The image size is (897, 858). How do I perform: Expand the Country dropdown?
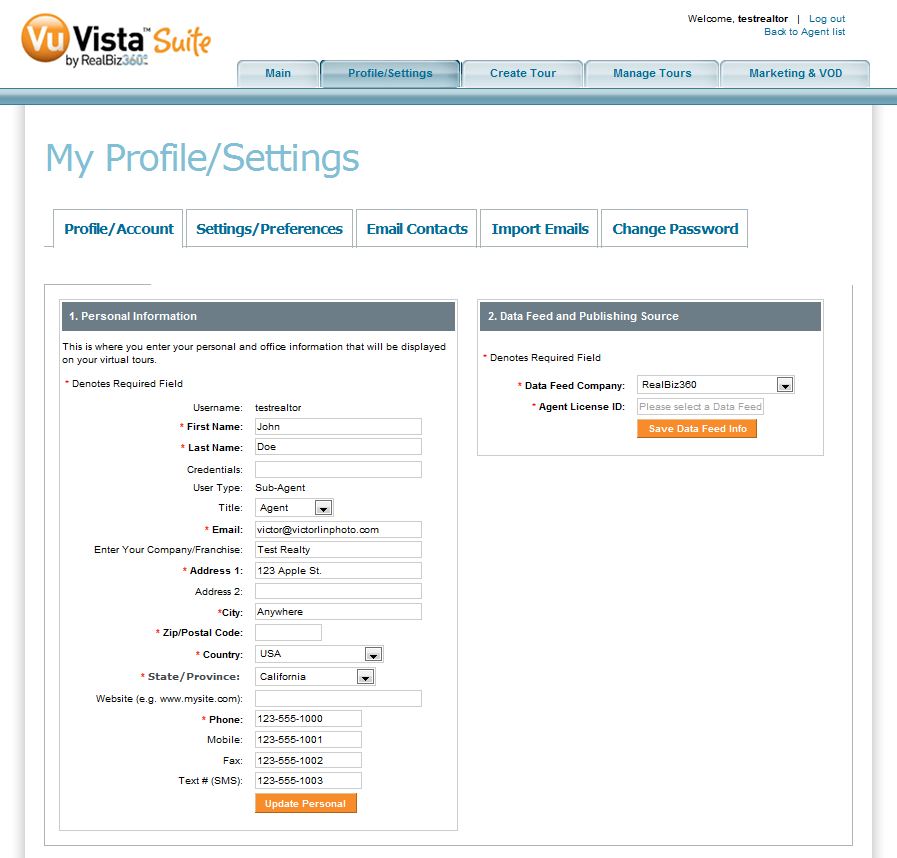(373, 654)
